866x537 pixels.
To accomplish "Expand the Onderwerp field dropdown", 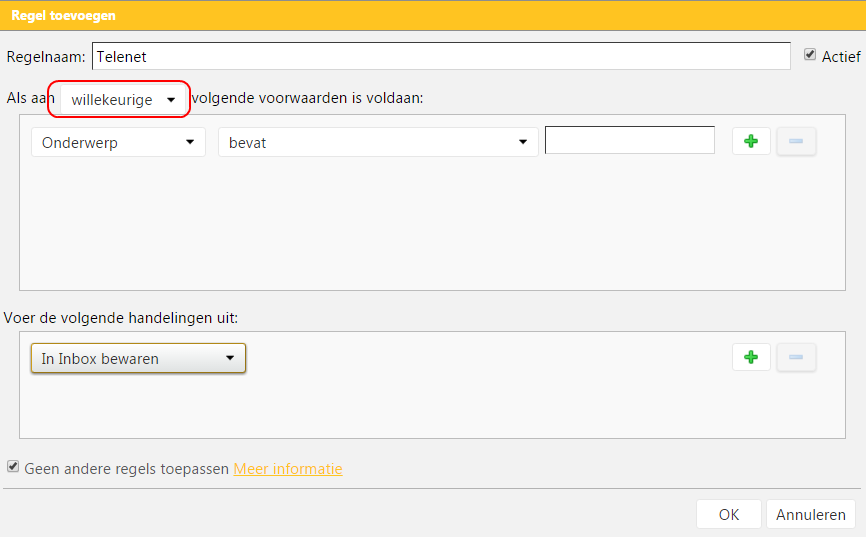I will click(118, 143).
